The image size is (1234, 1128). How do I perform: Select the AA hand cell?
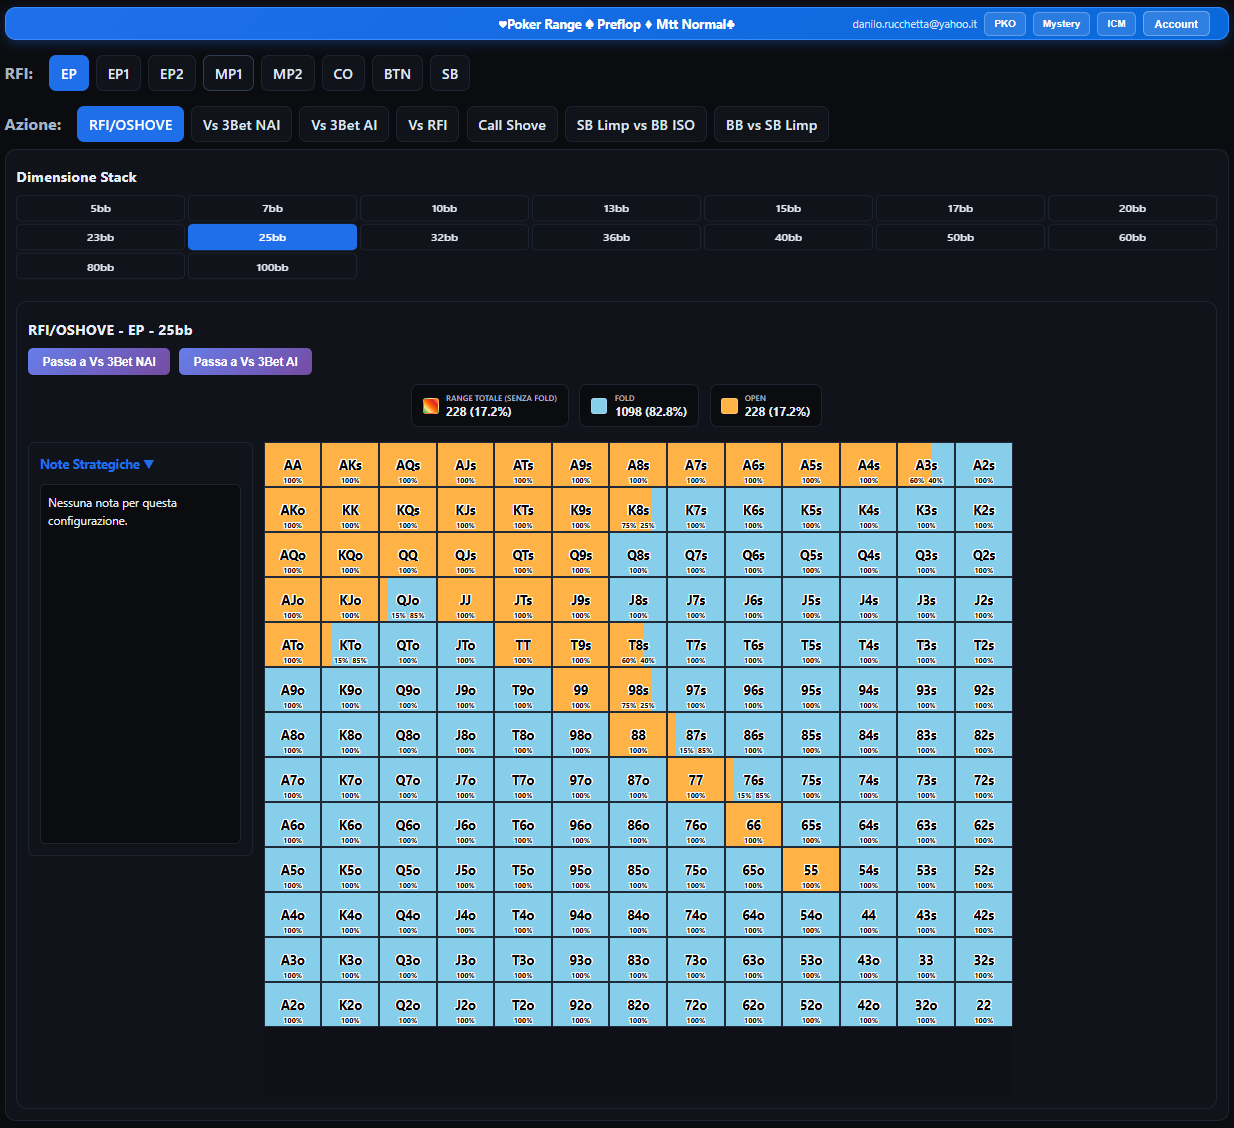293,465
